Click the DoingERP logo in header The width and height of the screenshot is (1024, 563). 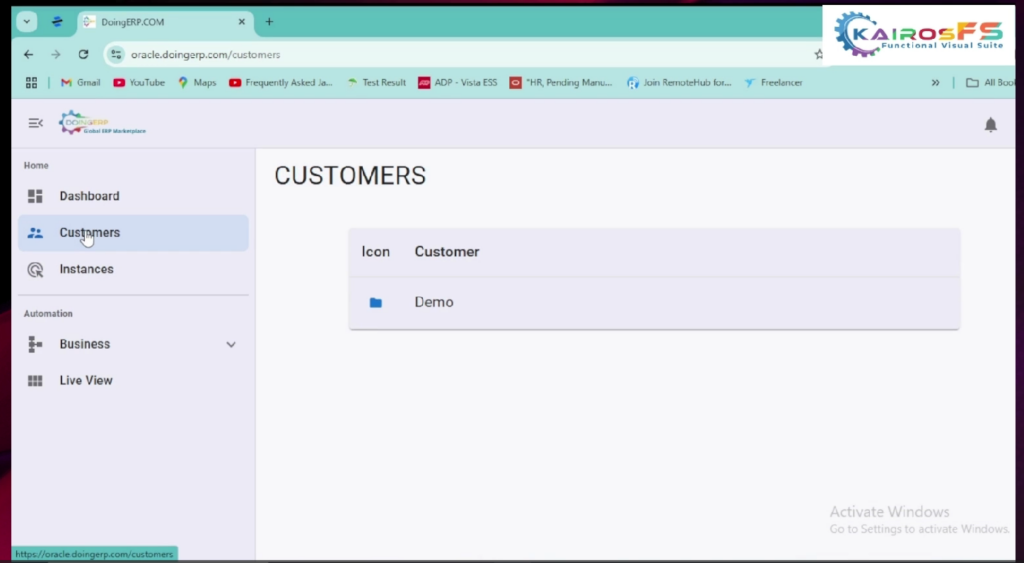[102, 123]
